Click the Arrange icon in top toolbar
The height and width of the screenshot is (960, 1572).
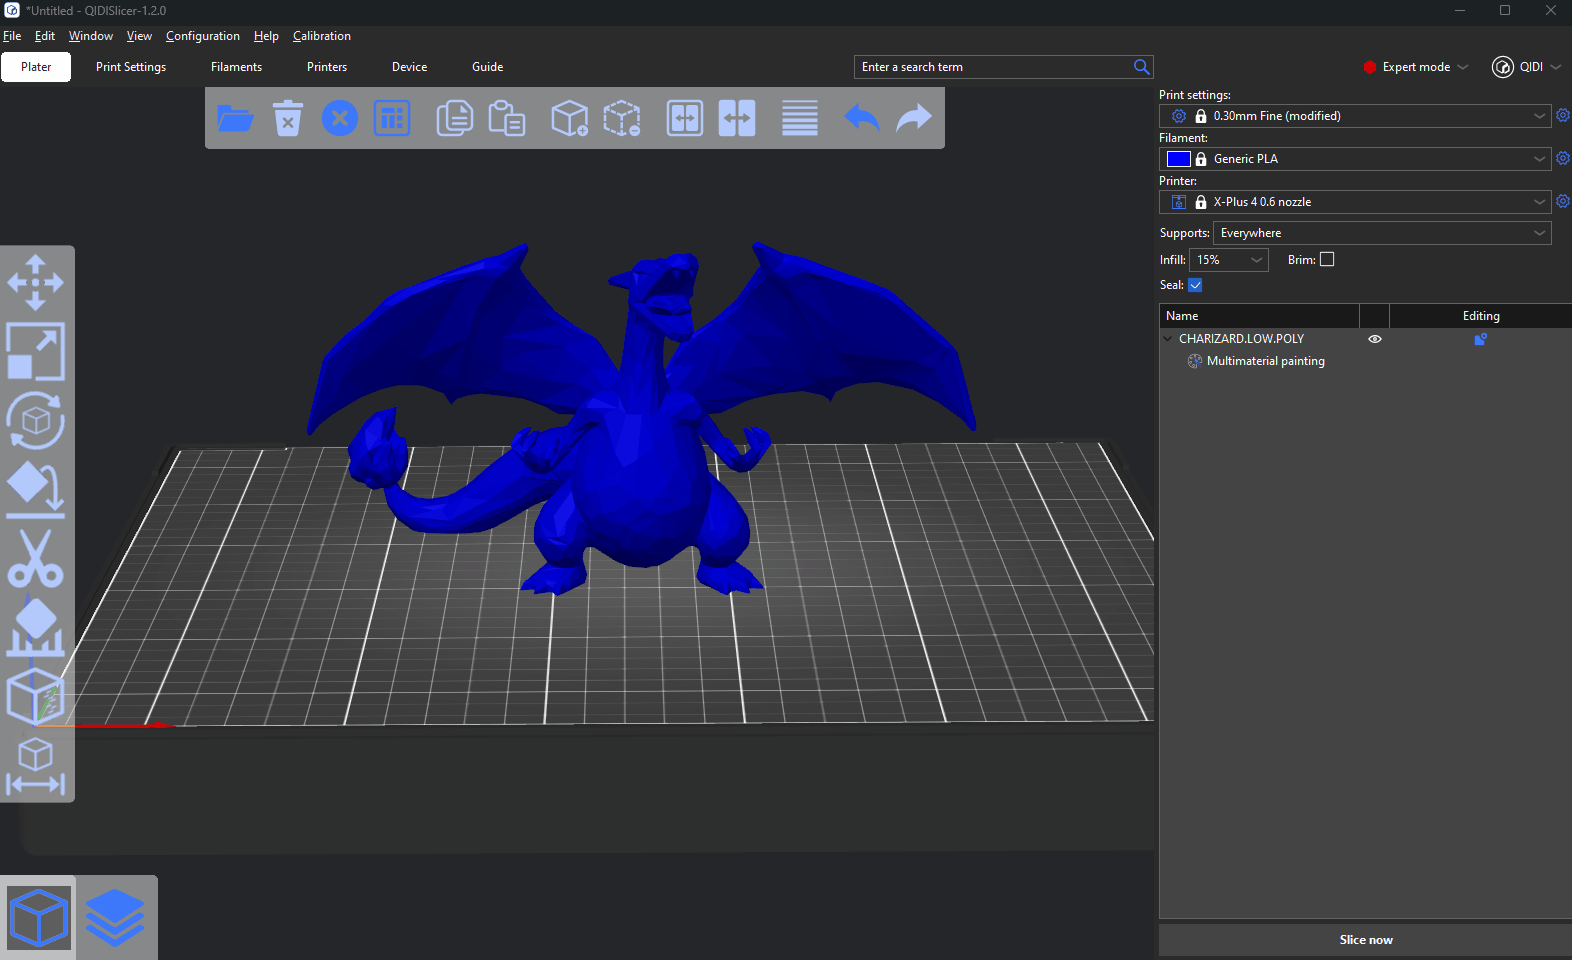tap(392, 118)
